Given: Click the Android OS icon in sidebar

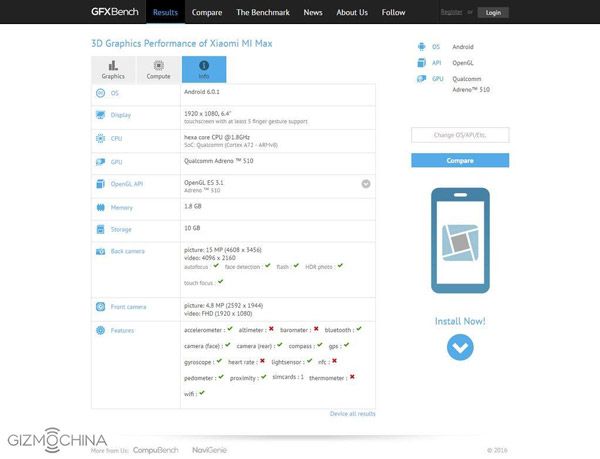Looking at the screenshot, I should (x=421, y=47).
